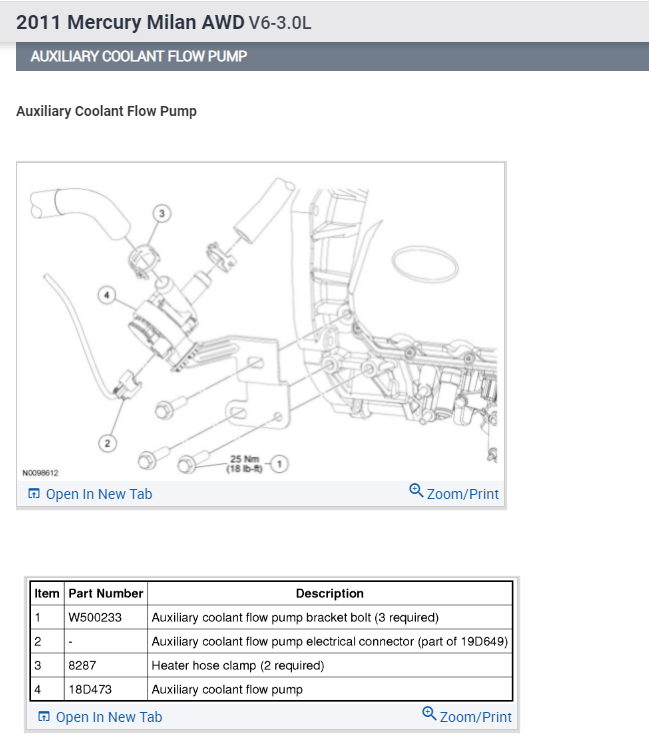Click callout number 1 near the torque spec

click(x=280, y=464)
